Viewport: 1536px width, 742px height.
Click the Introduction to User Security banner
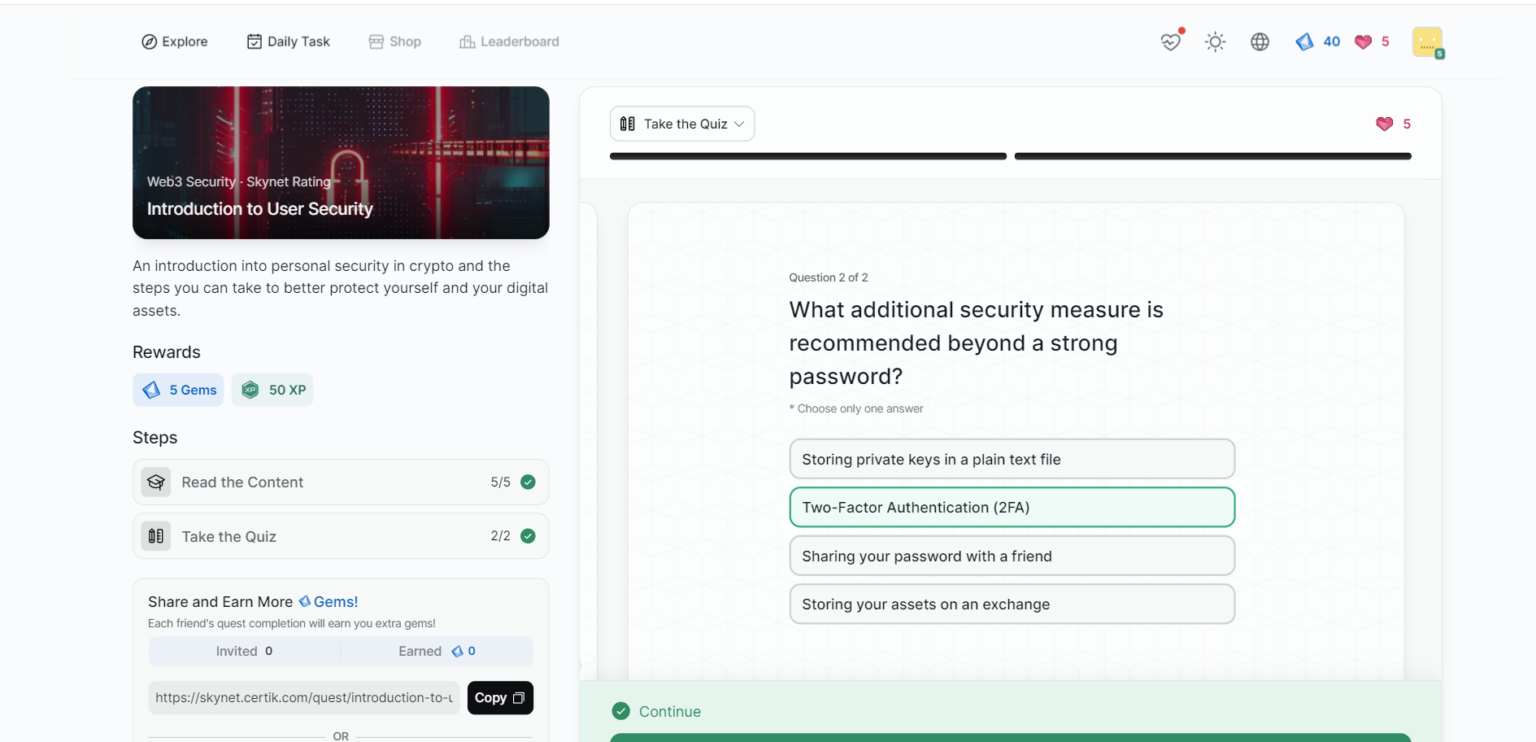(x=341, y=163)
